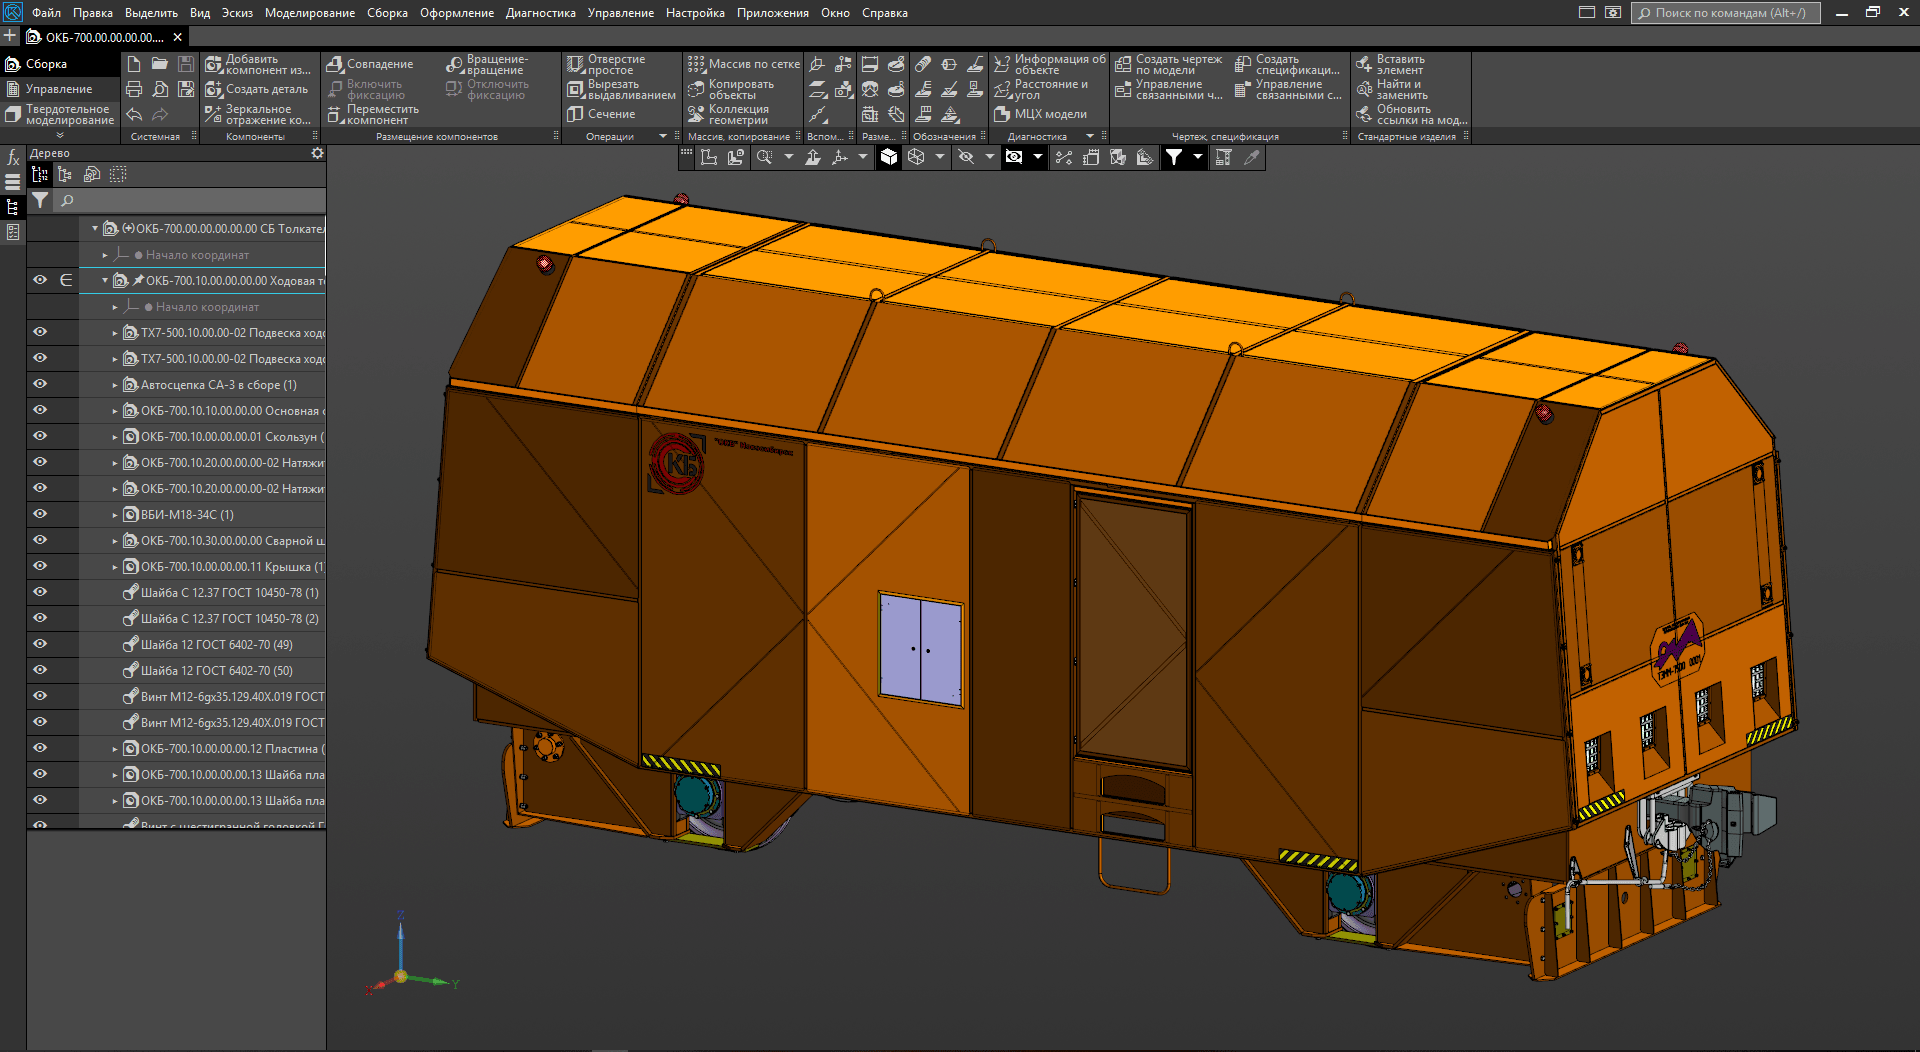The image size is (1920, 1052).
Task: Toggle eye icon for ОКБ-700.10.00.00.00.12 Пластина
Action: click(x=40, y=748)
